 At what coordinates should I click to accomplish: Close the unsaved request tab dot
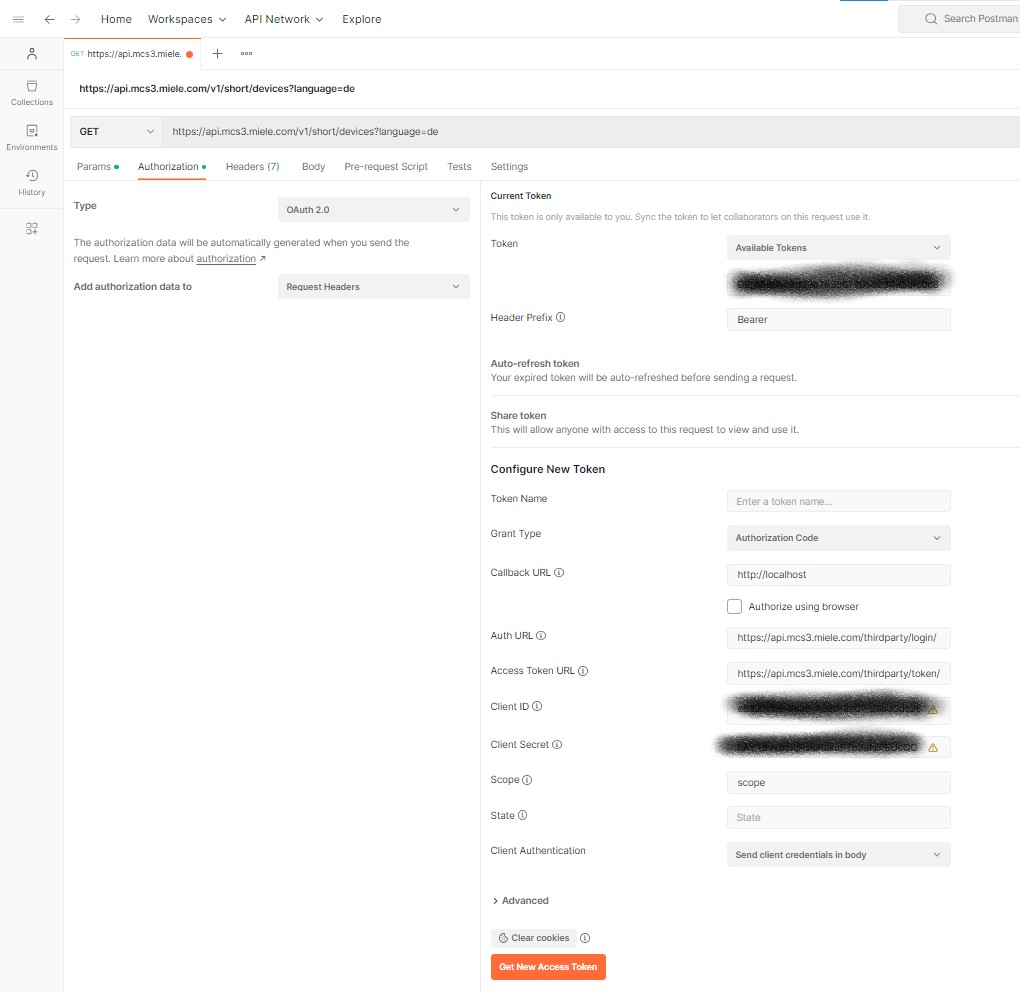point(189,54)
